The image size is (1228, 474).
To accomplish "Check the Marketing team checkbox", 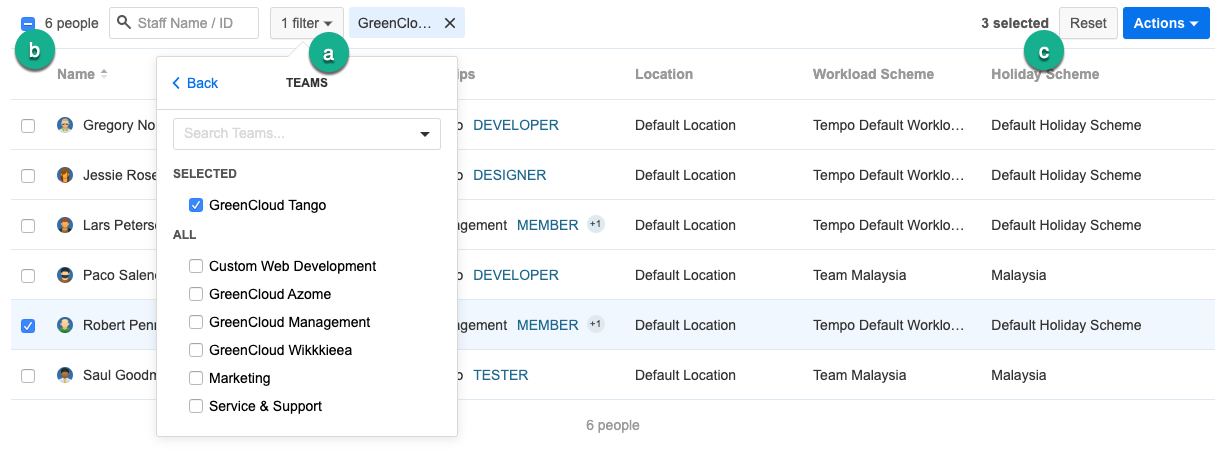I will [196, 378].
